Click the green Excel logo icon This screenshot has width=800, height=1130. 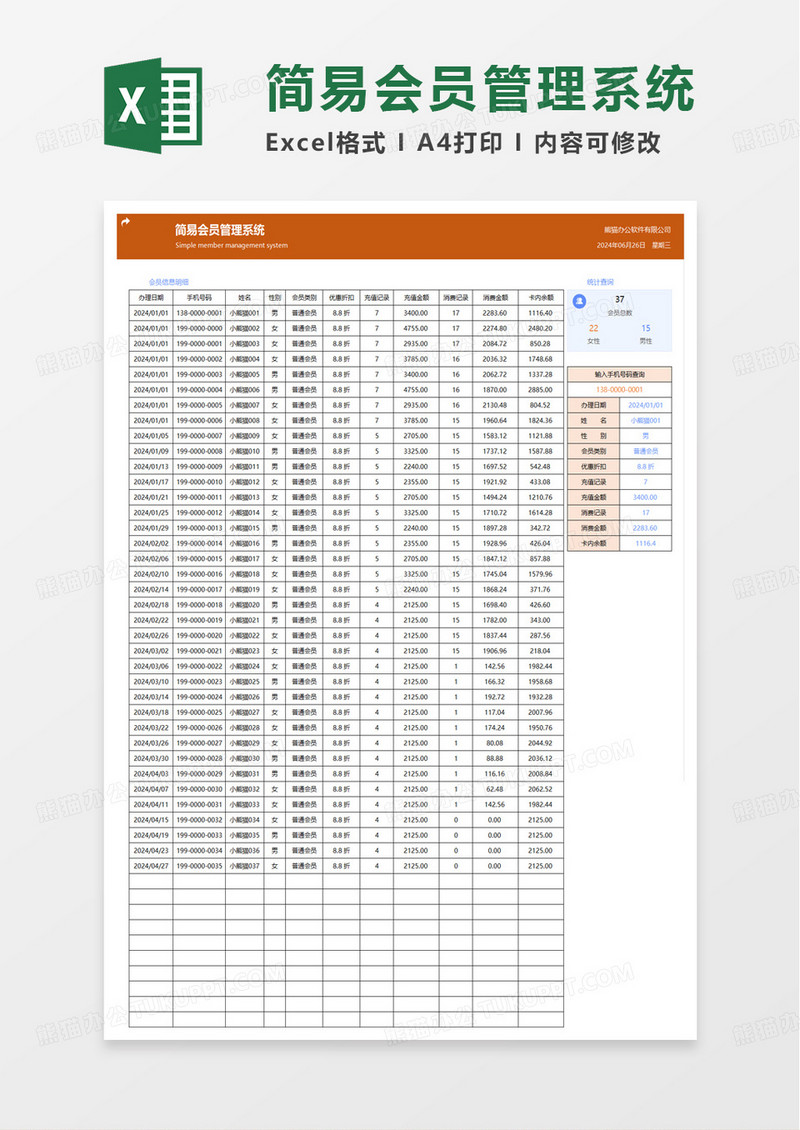(153, 105)
